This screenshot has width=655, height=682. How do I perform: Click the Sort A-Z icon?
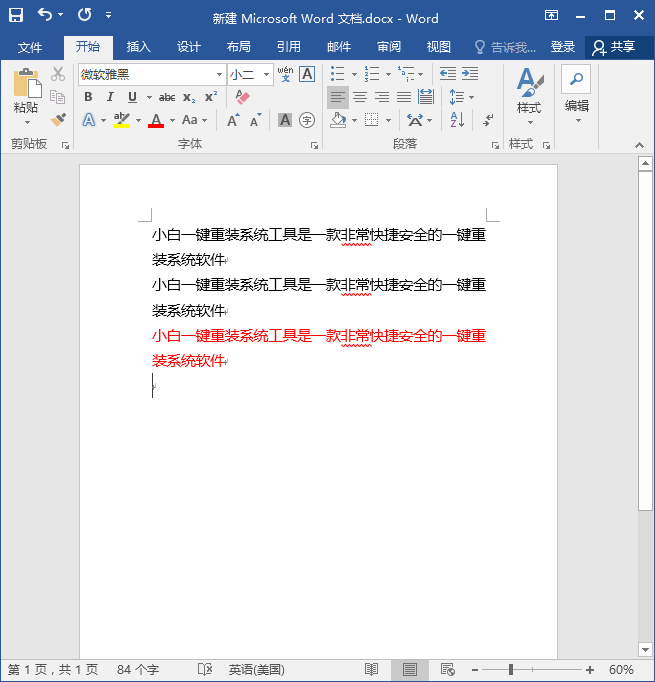click(457, 120)
